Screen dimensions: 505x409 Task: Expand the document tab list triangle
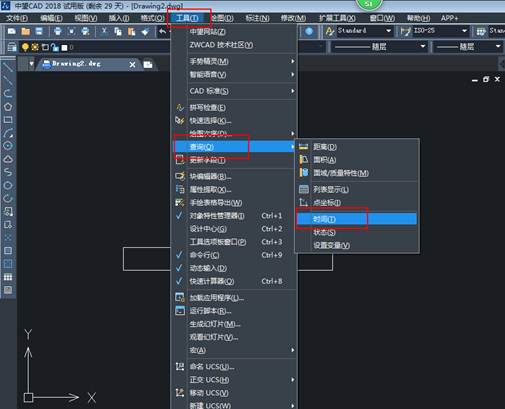31,64
